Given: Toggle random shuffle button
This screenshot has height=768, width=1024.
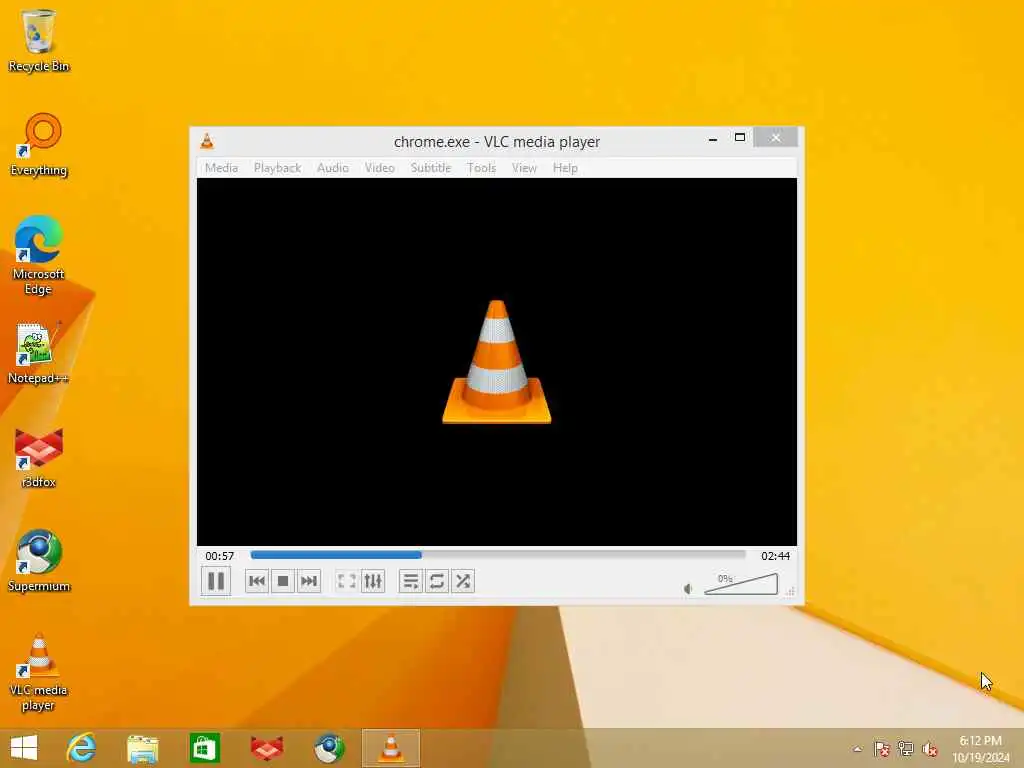Looking at the screenshot, I should click(x=463, y=581).
